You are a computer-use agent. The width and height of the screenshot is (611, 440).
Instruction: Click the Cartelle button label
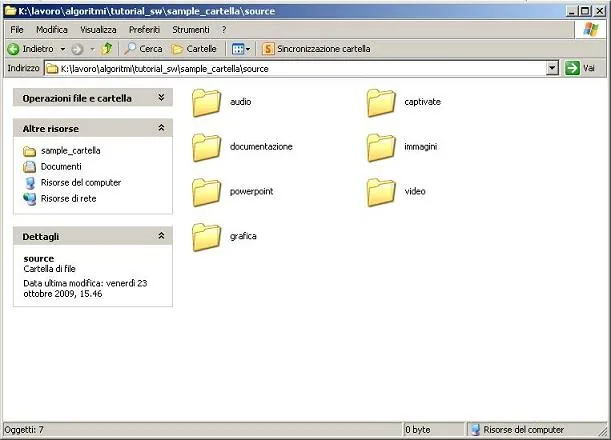201,49
